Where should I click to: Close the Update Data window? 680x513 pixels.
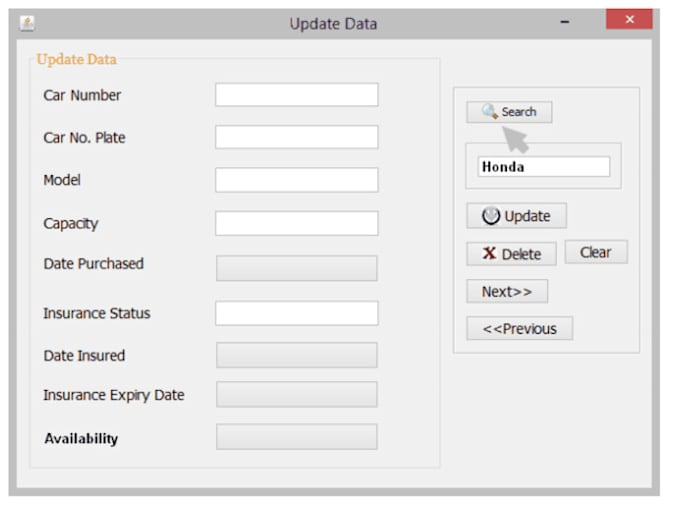click(629, 20)
